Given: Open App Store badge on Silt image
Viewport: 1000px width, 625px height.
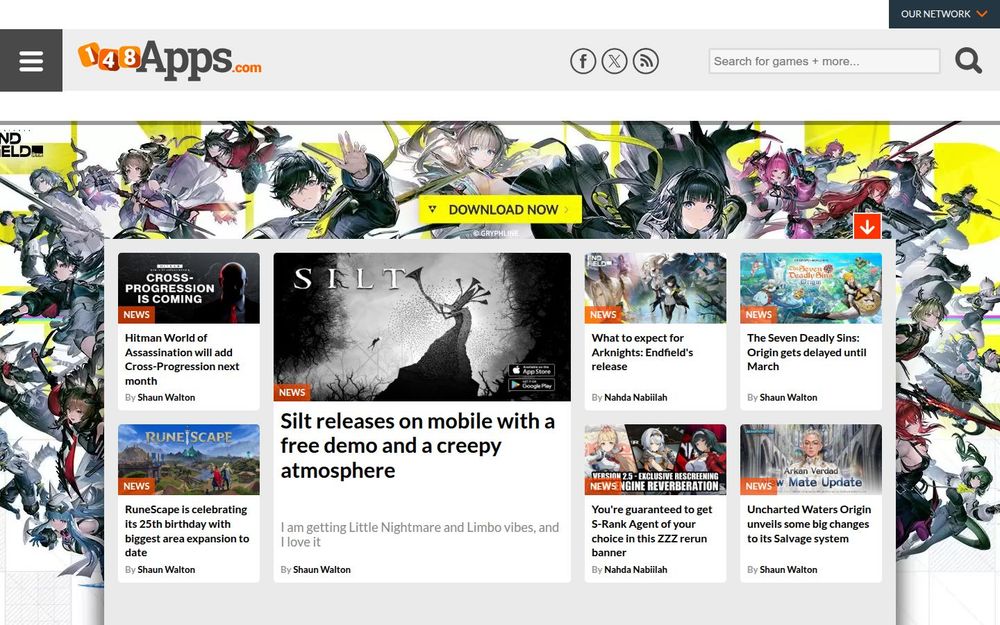Looking at the screenshot, I should [x=531, y=371].
